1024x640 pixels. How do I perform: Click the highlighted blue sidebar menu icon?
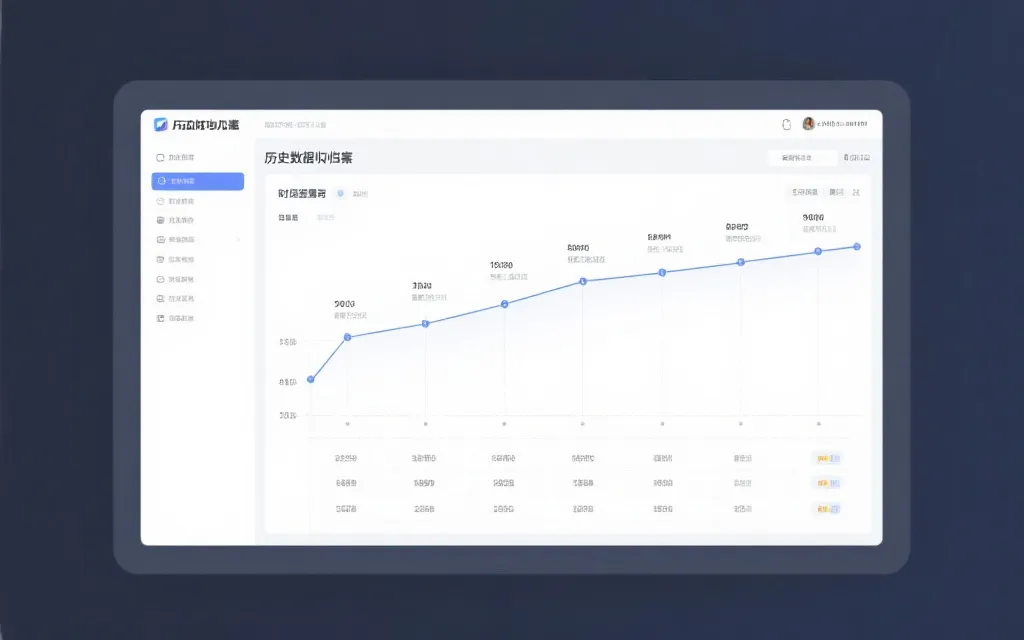[159, 181]
